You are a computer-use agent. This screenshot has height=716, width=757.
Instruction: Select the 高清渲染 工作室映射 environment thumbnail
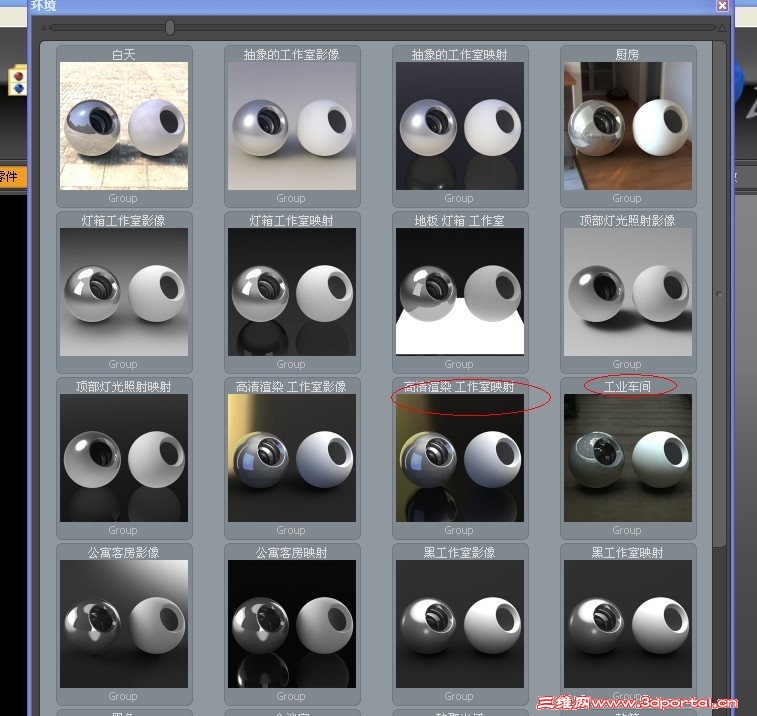click(460, 458)
